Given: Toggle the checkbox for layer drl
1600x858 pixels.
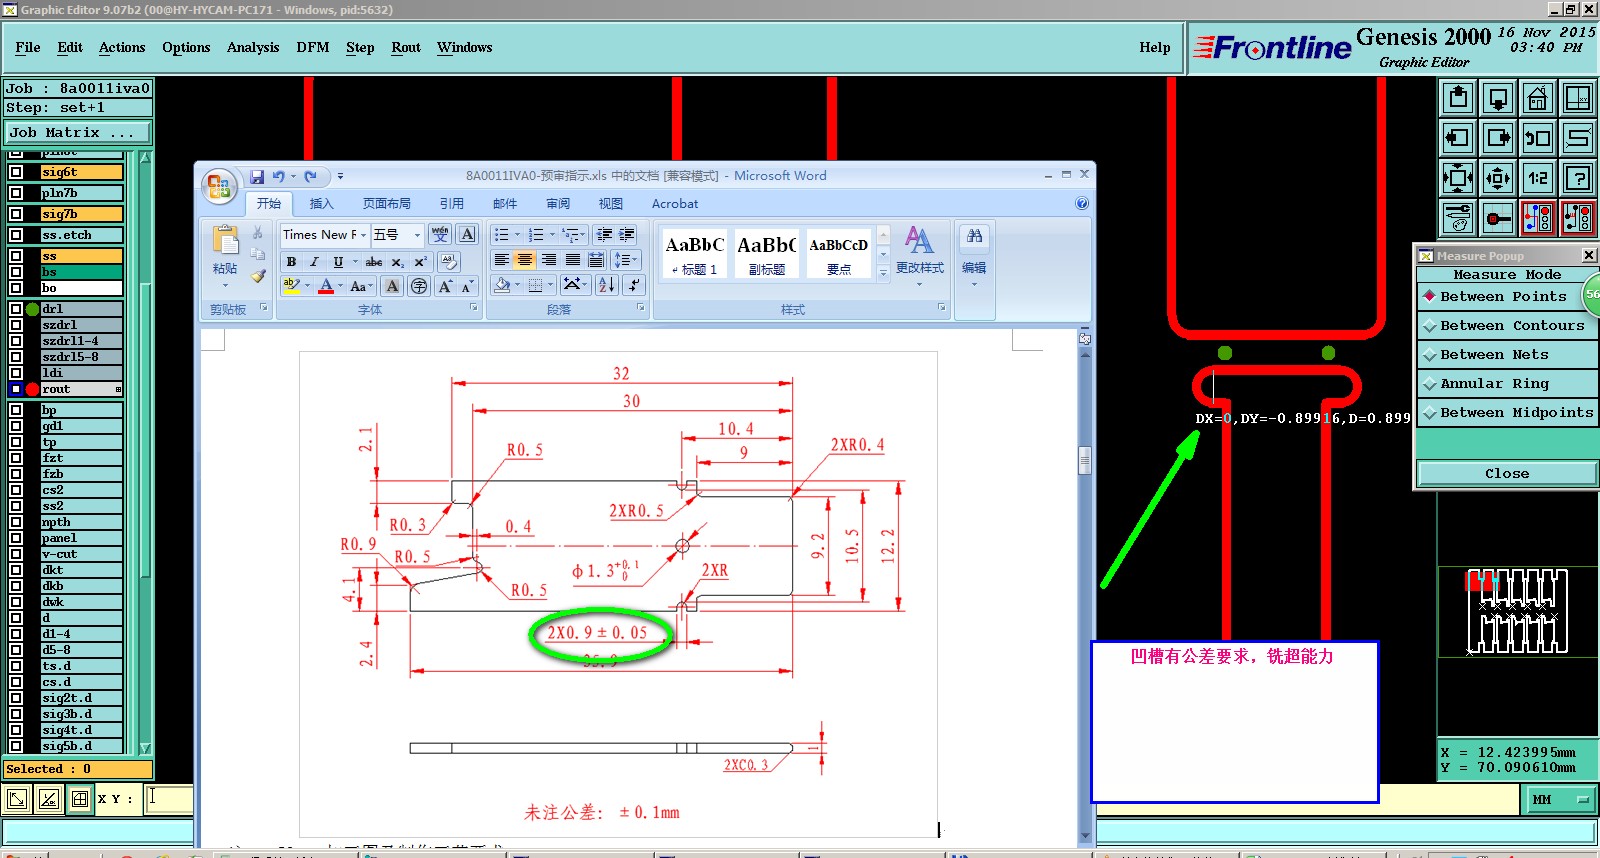Looking at the screenshot, I should [16, 309].
